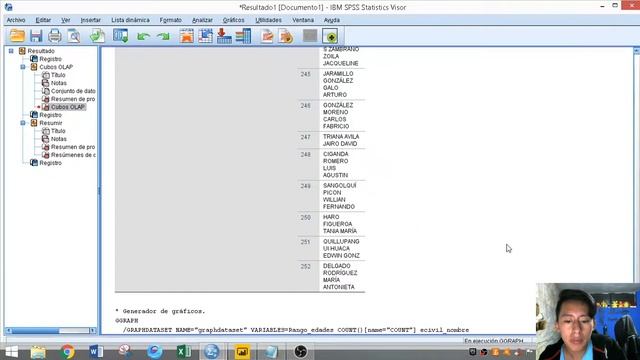The image size is (640, 360).
Task: Open the Ver menu
Action: pyautogui.click(x=66, y=20)
